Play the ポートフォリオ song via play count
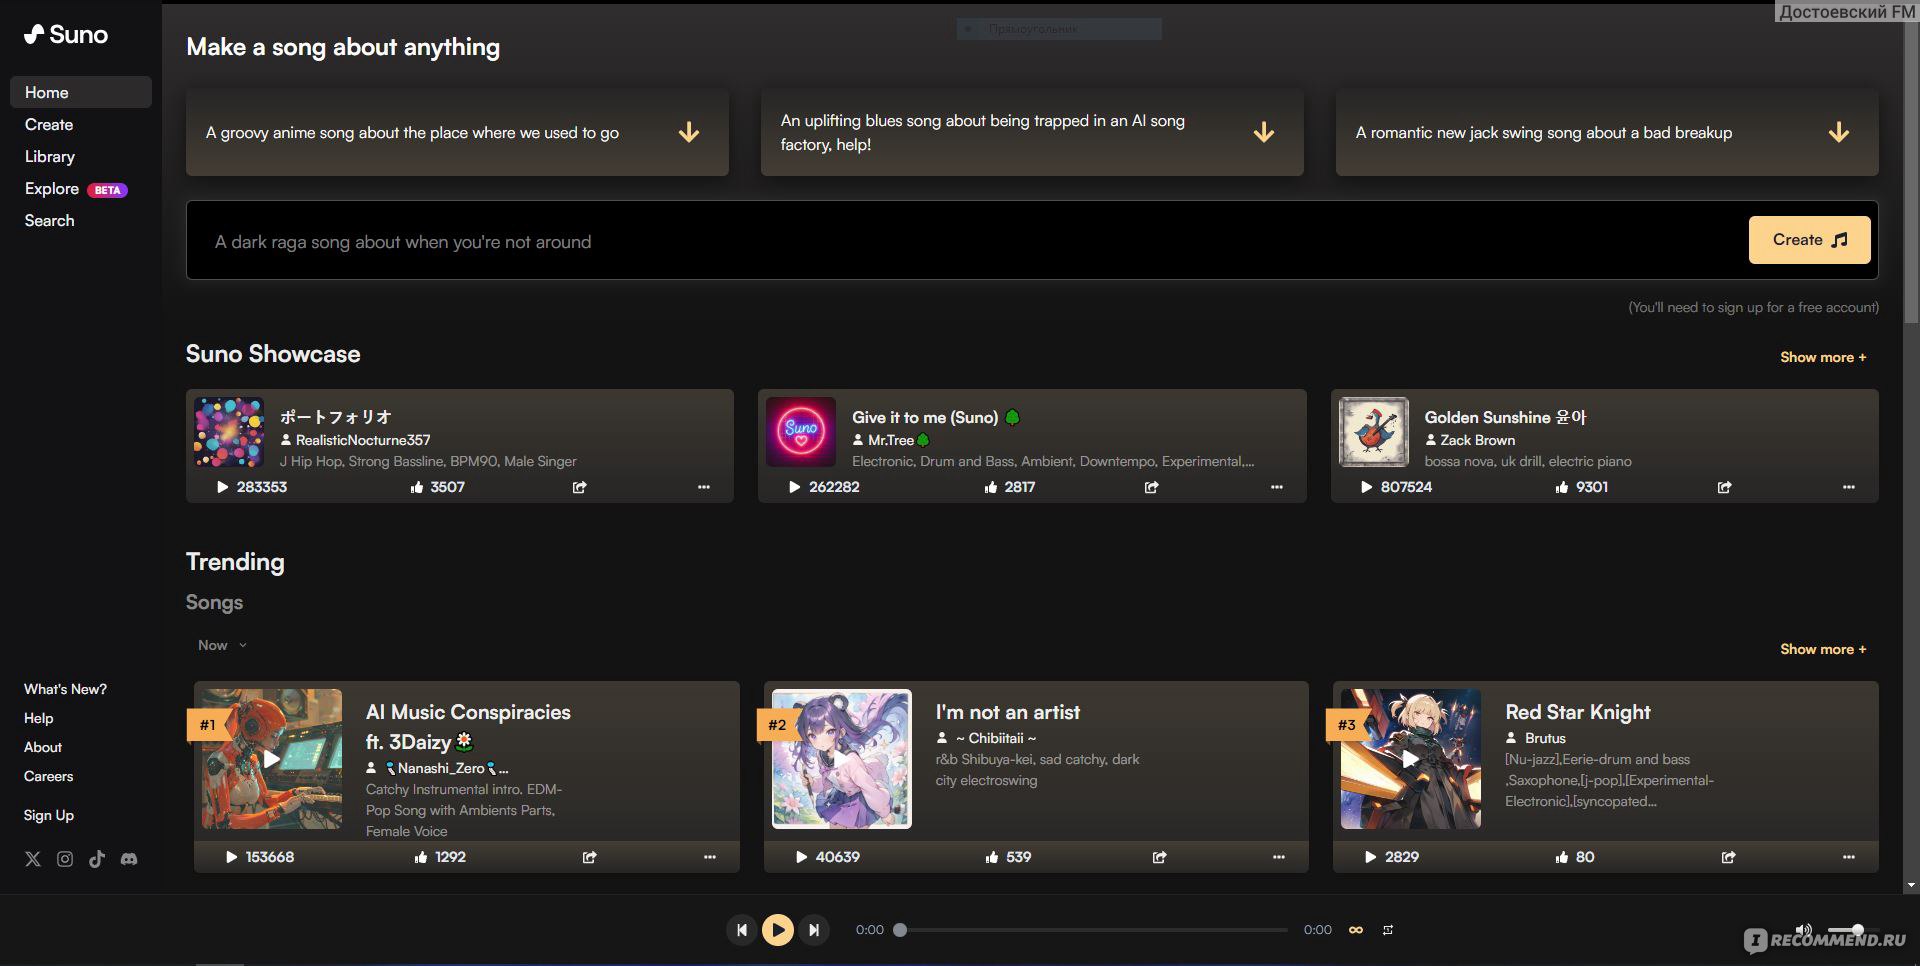Viewport: 1920px width, 966px height. tap(252, 487)
